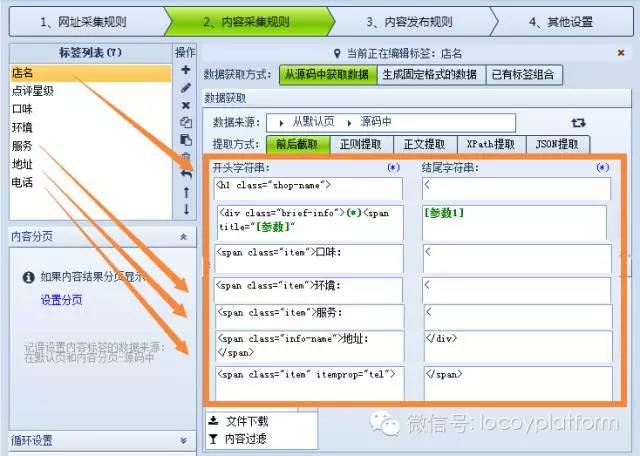640x456 pixels.
Task: Click the end string field containing [参数1]
Action: 514,222
